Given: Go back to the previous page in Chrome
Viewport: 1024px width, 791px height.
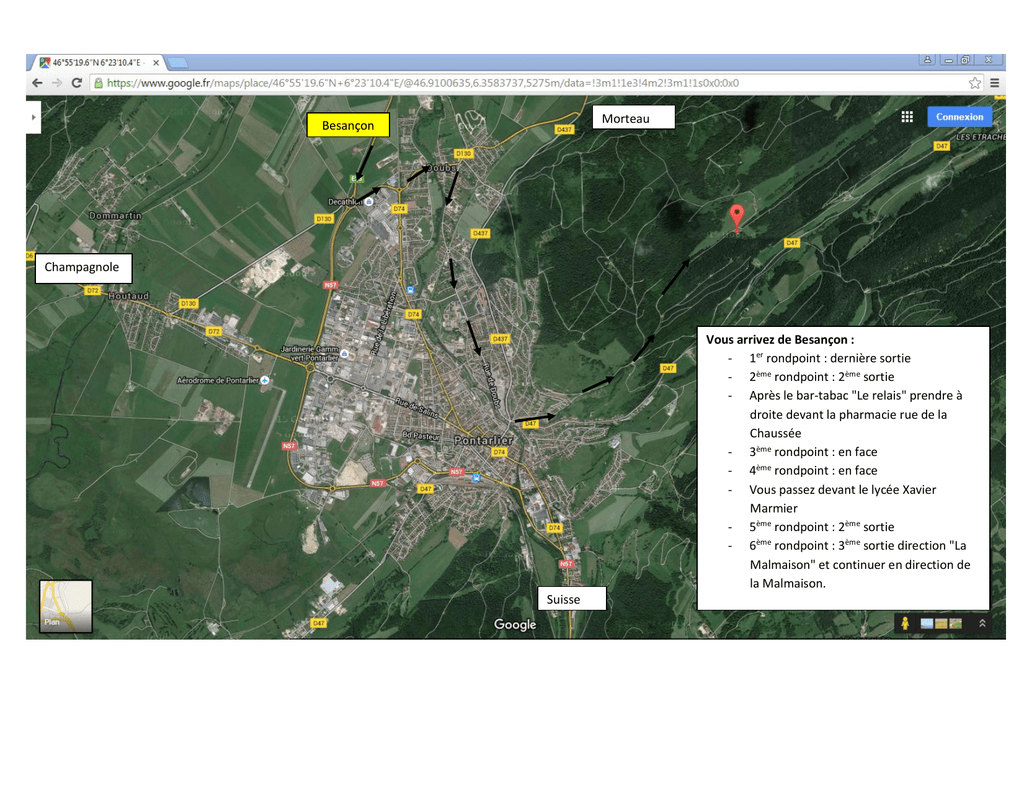Looking at the screenshot, I should click(x=37, y=83).
